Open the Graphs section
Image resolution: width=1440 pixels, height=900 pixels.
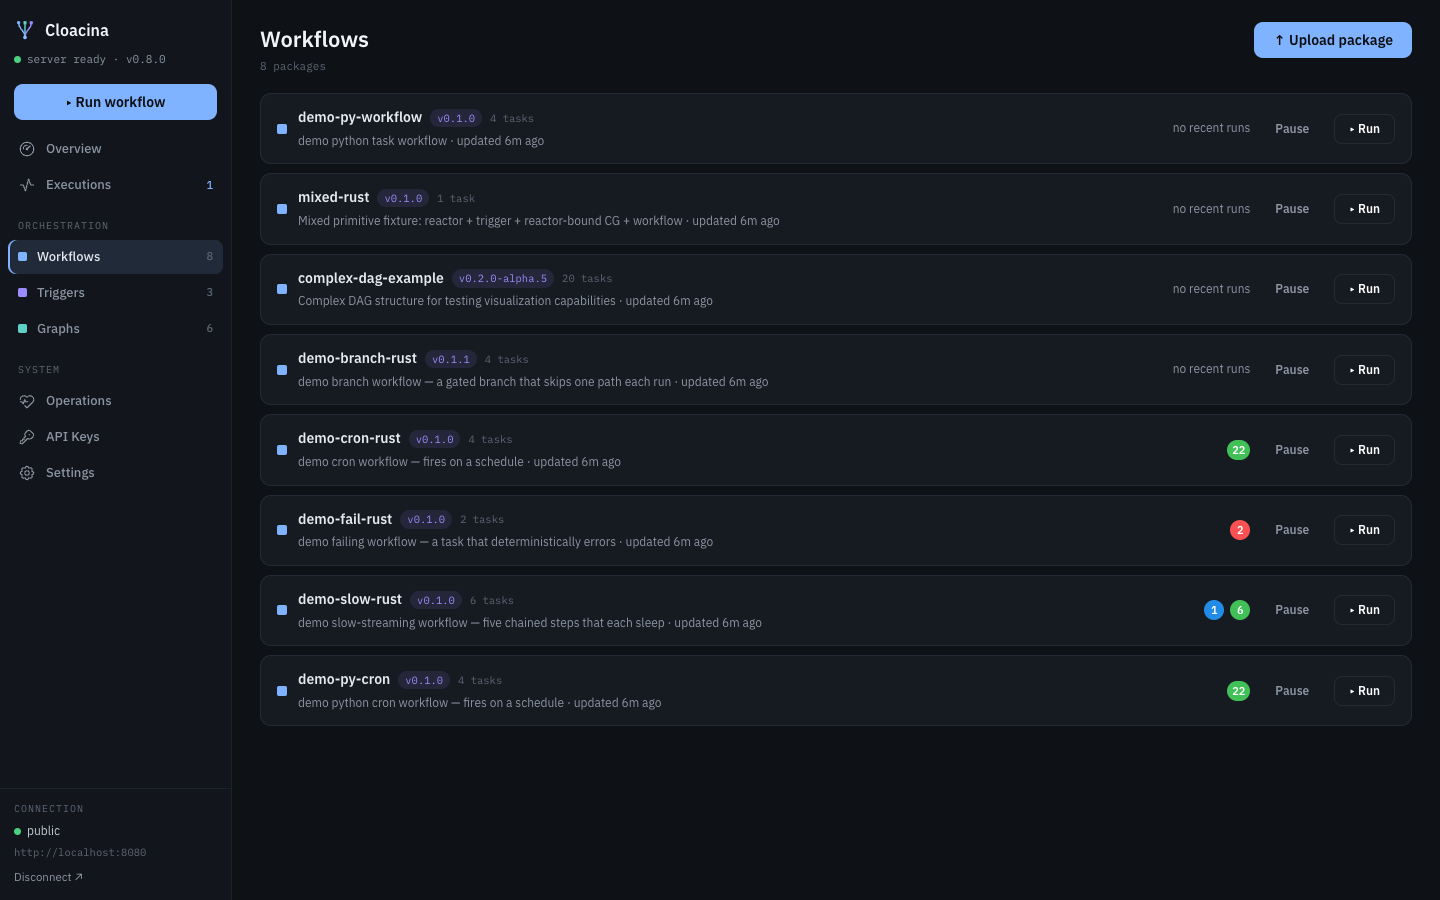pyautogui.click(x=115, y=329)
